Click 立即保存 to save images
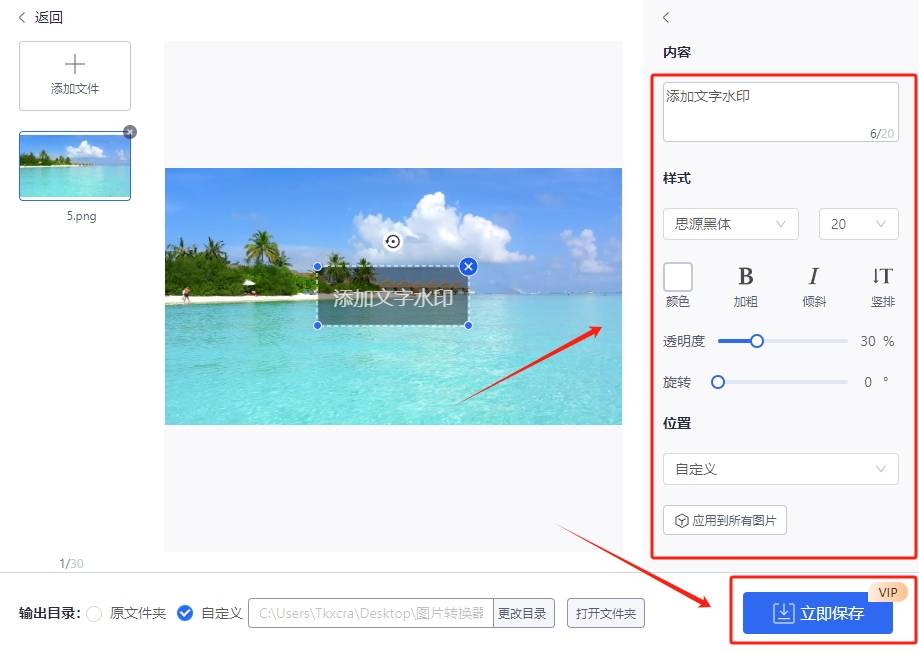Screen dimensions: 919x652 tap(817, 613)
